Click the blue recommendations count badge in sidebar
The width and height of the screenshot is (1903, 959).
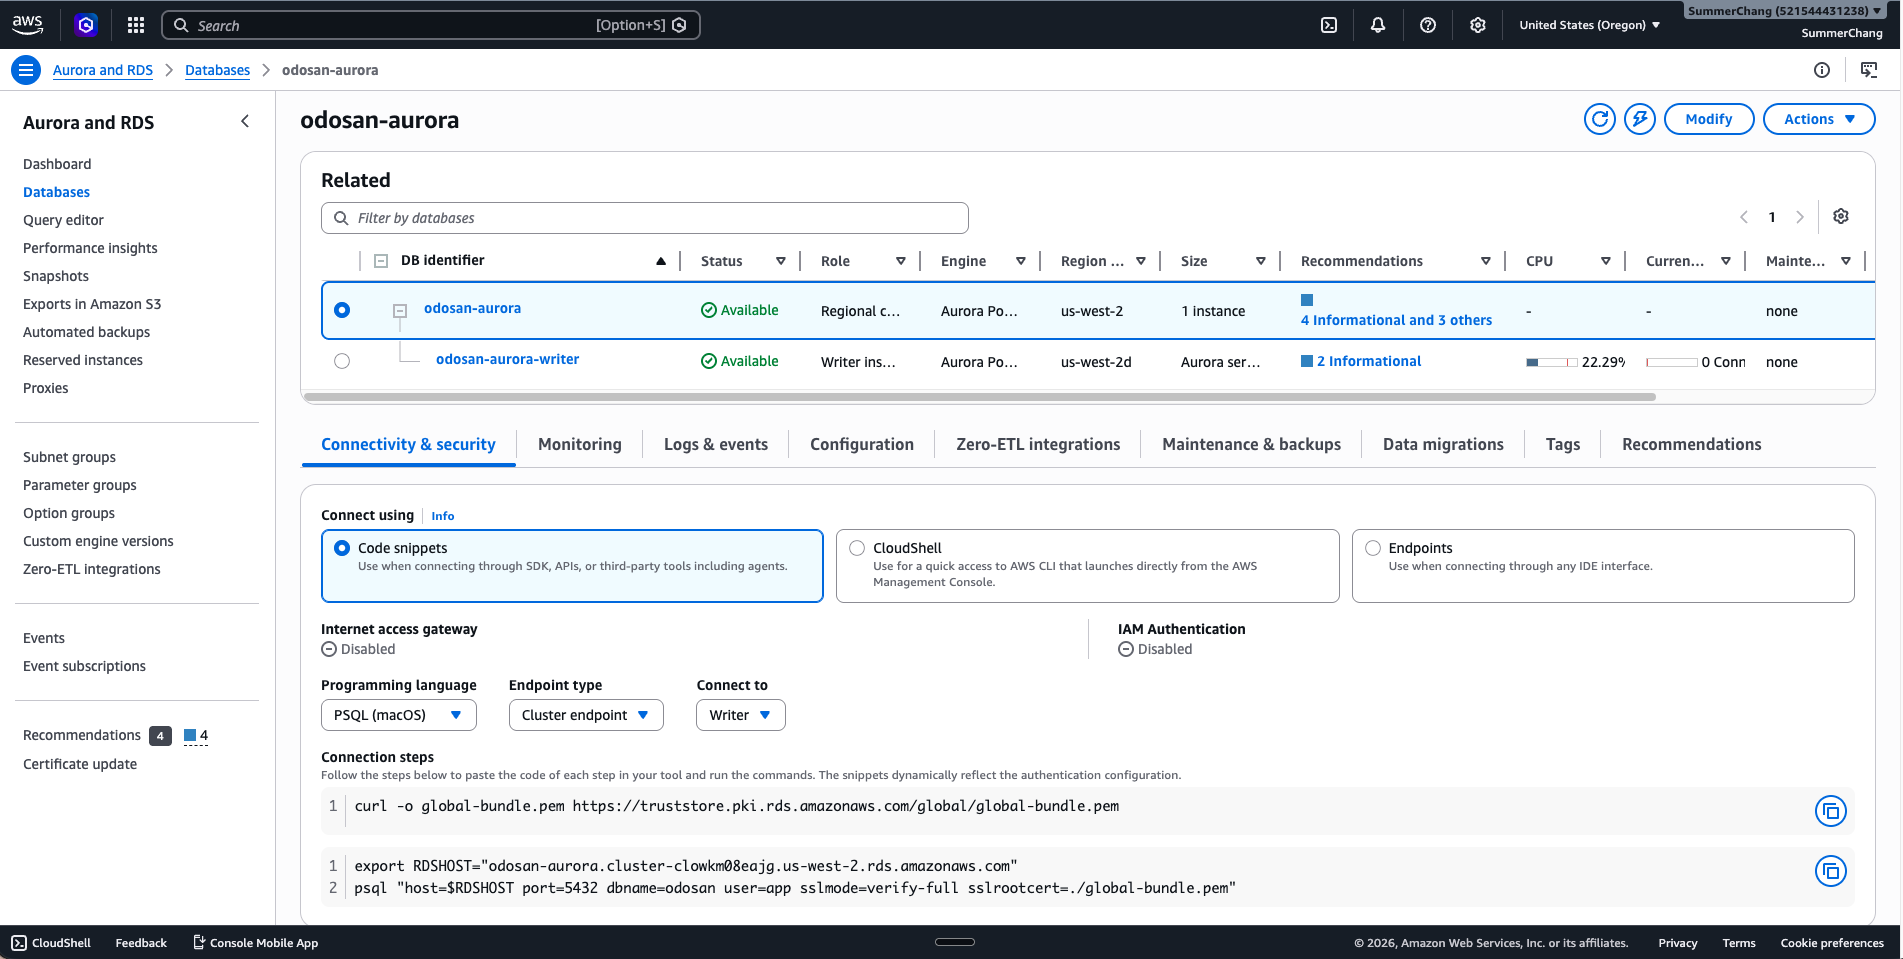point(196,736)
